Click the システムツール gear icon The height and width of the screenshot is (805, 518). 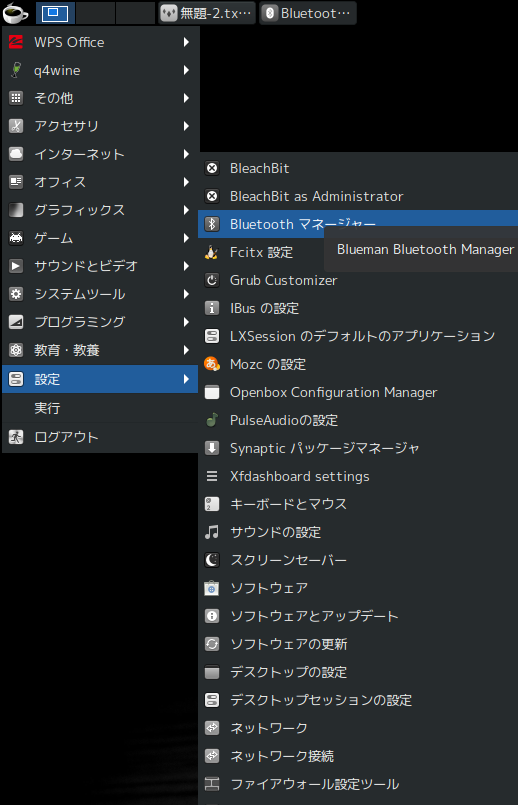16,294
